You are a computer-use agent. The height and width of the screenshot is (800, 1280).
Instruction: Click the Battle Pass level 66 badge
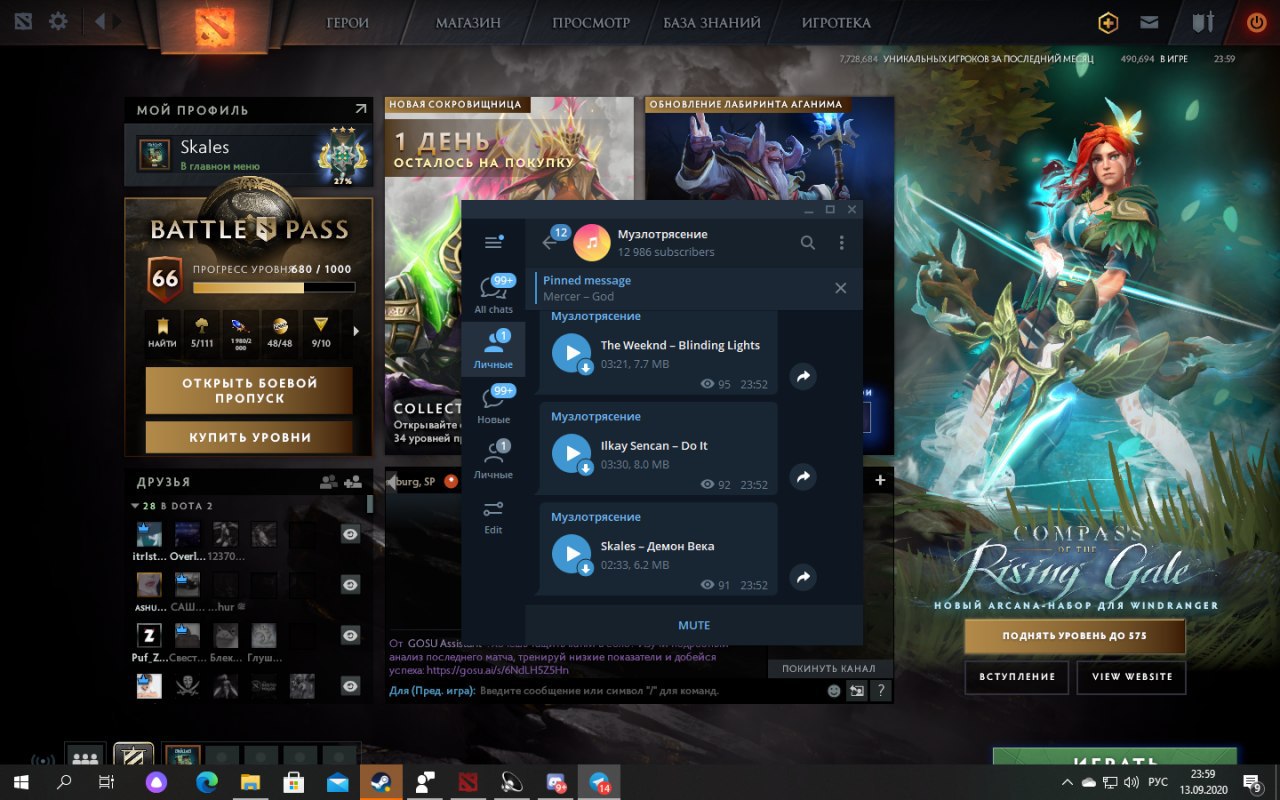(165, 279)
